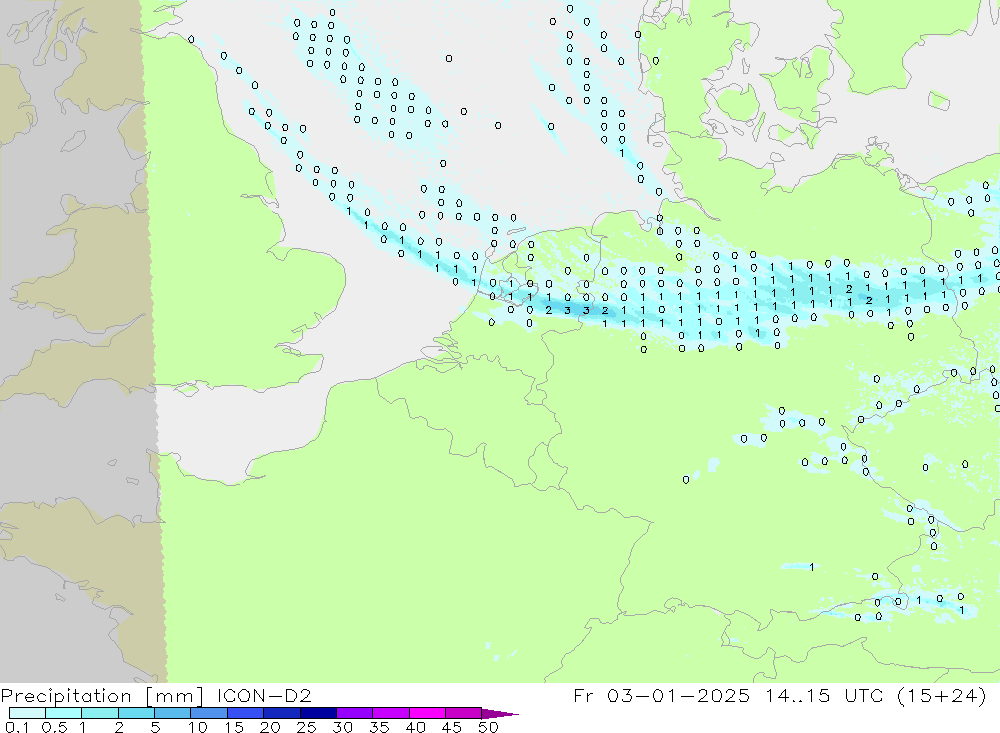Image resolution: width=1000 pixels, height=733 pixels.
Task: Pick the 1–2 mm legend color swatch
Action: [x=100, y=713]
